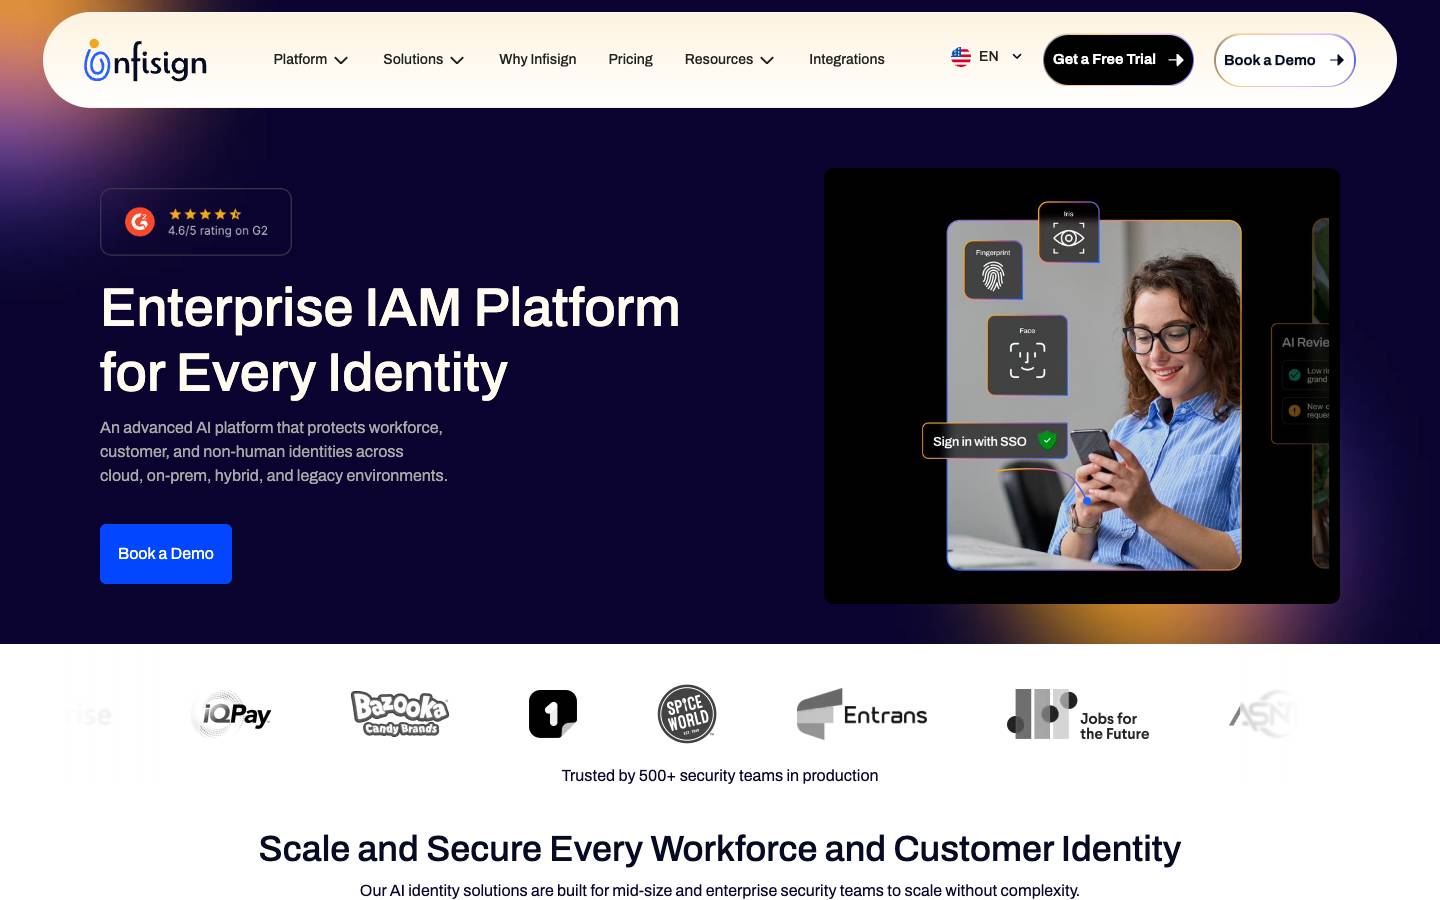Click the AI Review orange warning icon

[x=1294, y=410]
